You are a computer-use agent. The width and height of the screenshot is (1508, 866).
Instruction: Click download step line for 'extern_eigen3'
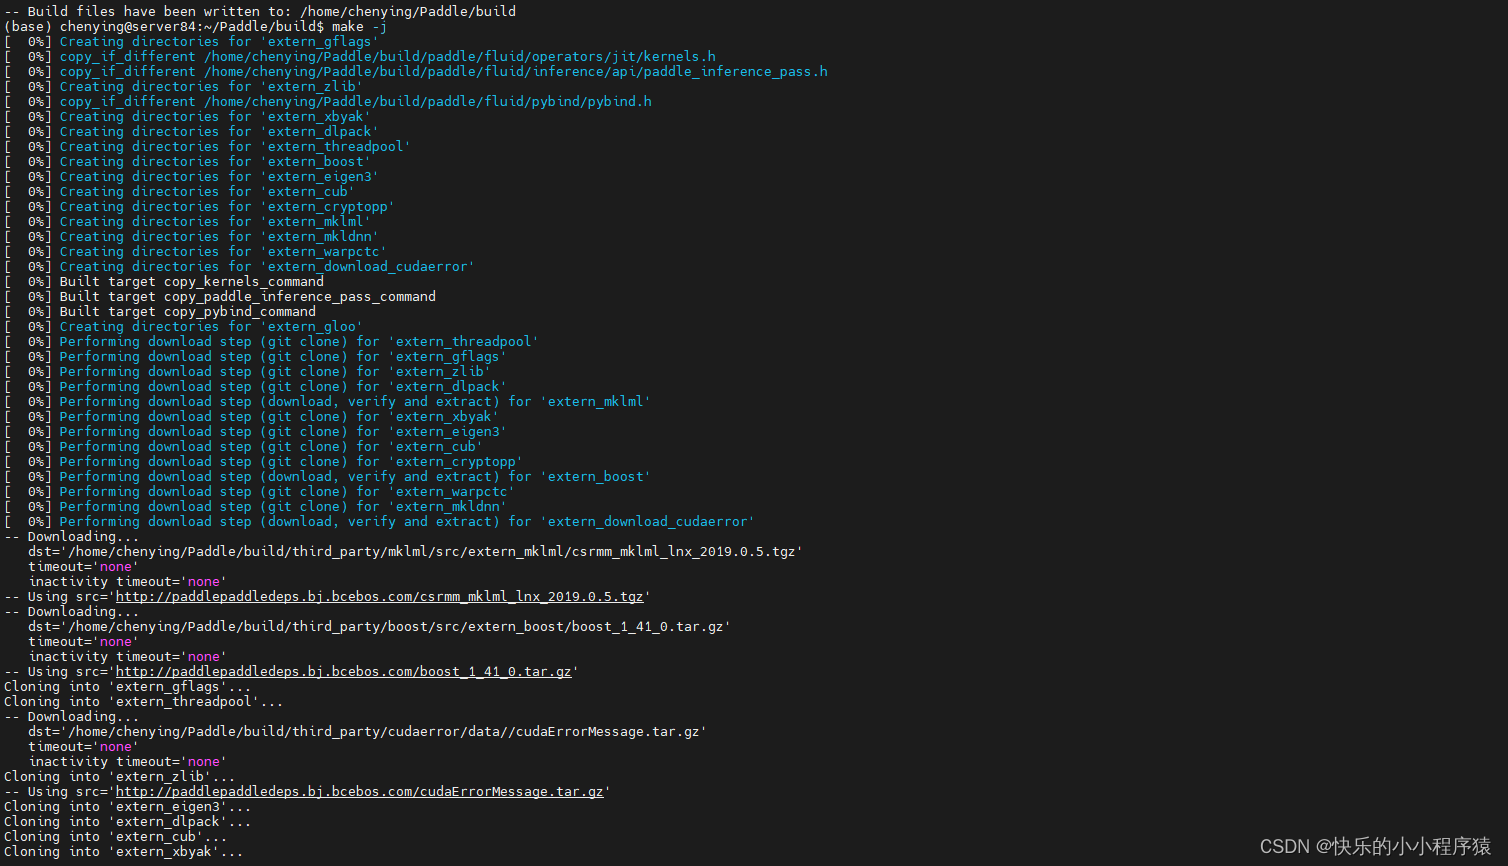pos(256,431)
